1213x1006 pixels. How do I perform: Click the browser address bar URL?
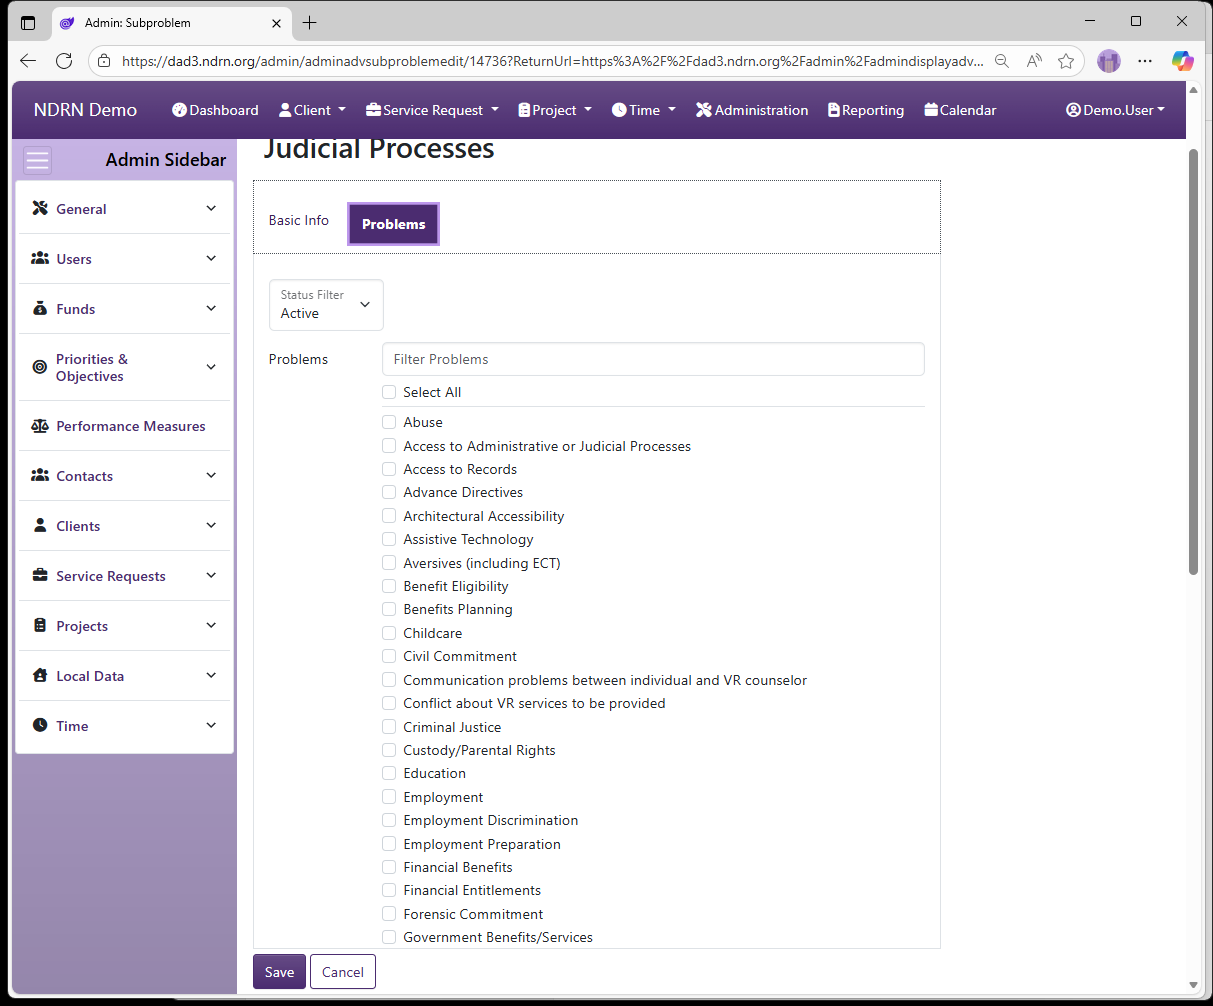pyautogui.click(x=552, y=61)
